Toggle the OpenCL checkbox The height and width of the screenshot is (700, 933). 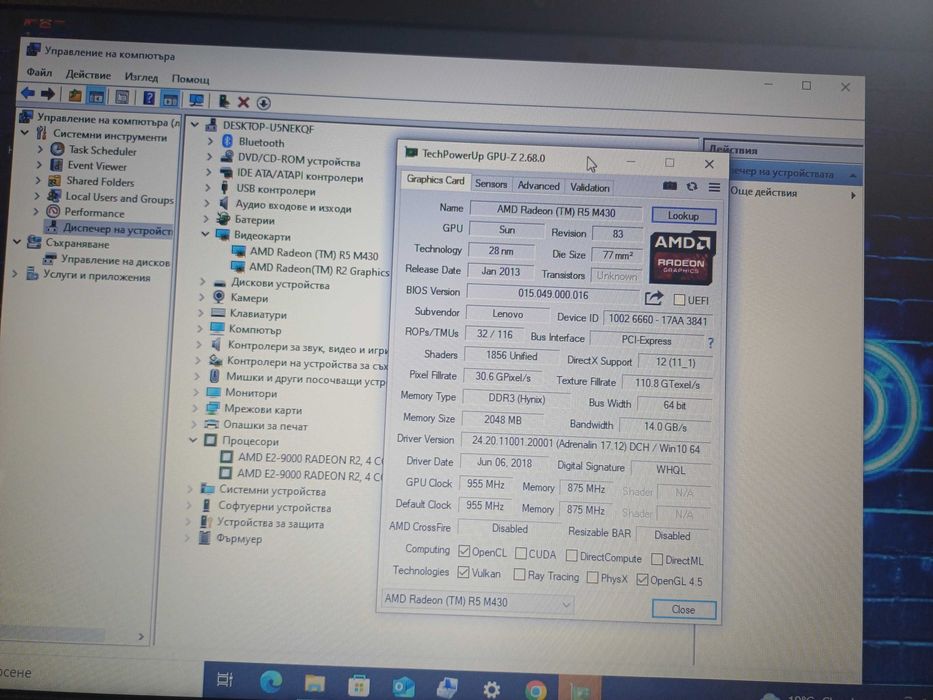464,551
